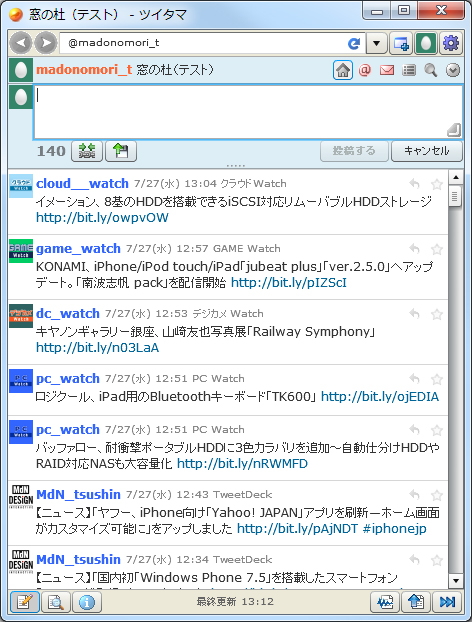Image resolution: width=472 pixels, height=622 pixels.
Task: Reply to the game_watch tweet
Action: [x=414, y=249]
